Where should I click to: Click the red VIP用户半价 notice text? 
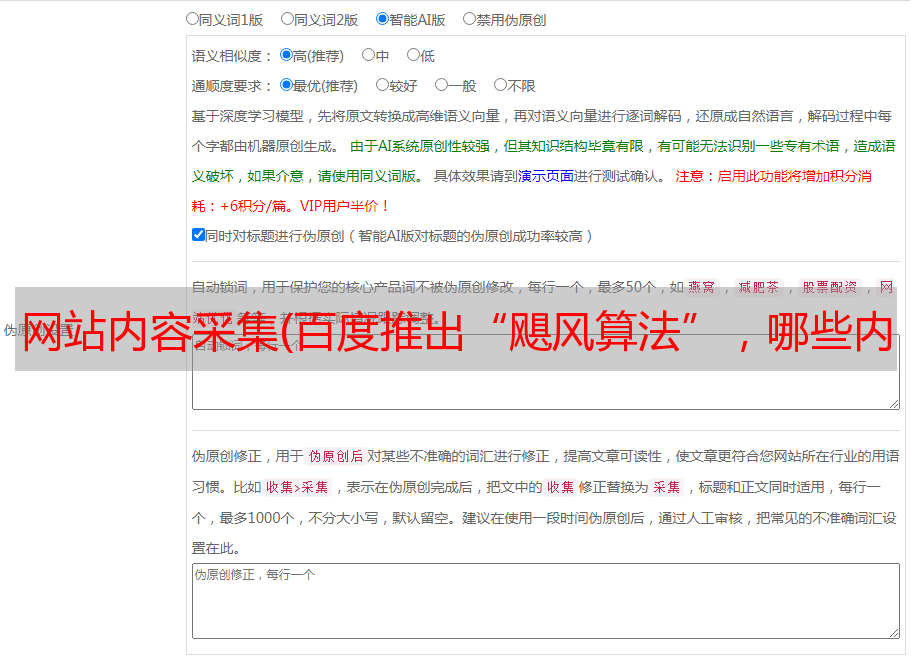click(345, 206)
